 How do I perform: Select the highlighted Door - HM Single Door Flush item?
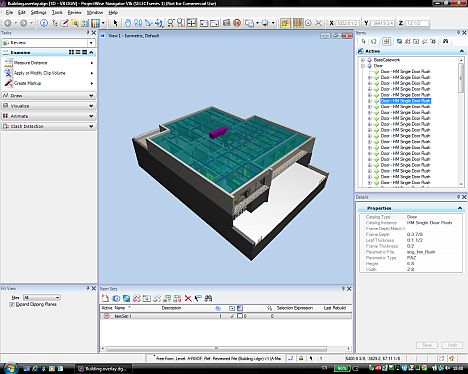(406, 101)
